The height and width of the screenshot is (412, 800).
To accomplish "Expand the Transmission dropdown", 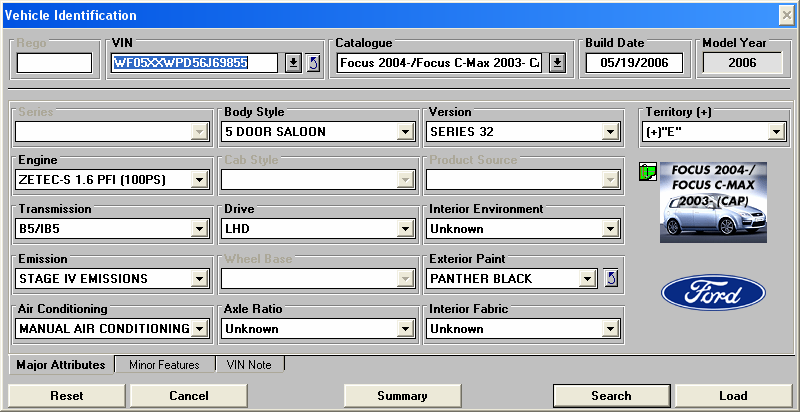I will (x=199, y=229).
